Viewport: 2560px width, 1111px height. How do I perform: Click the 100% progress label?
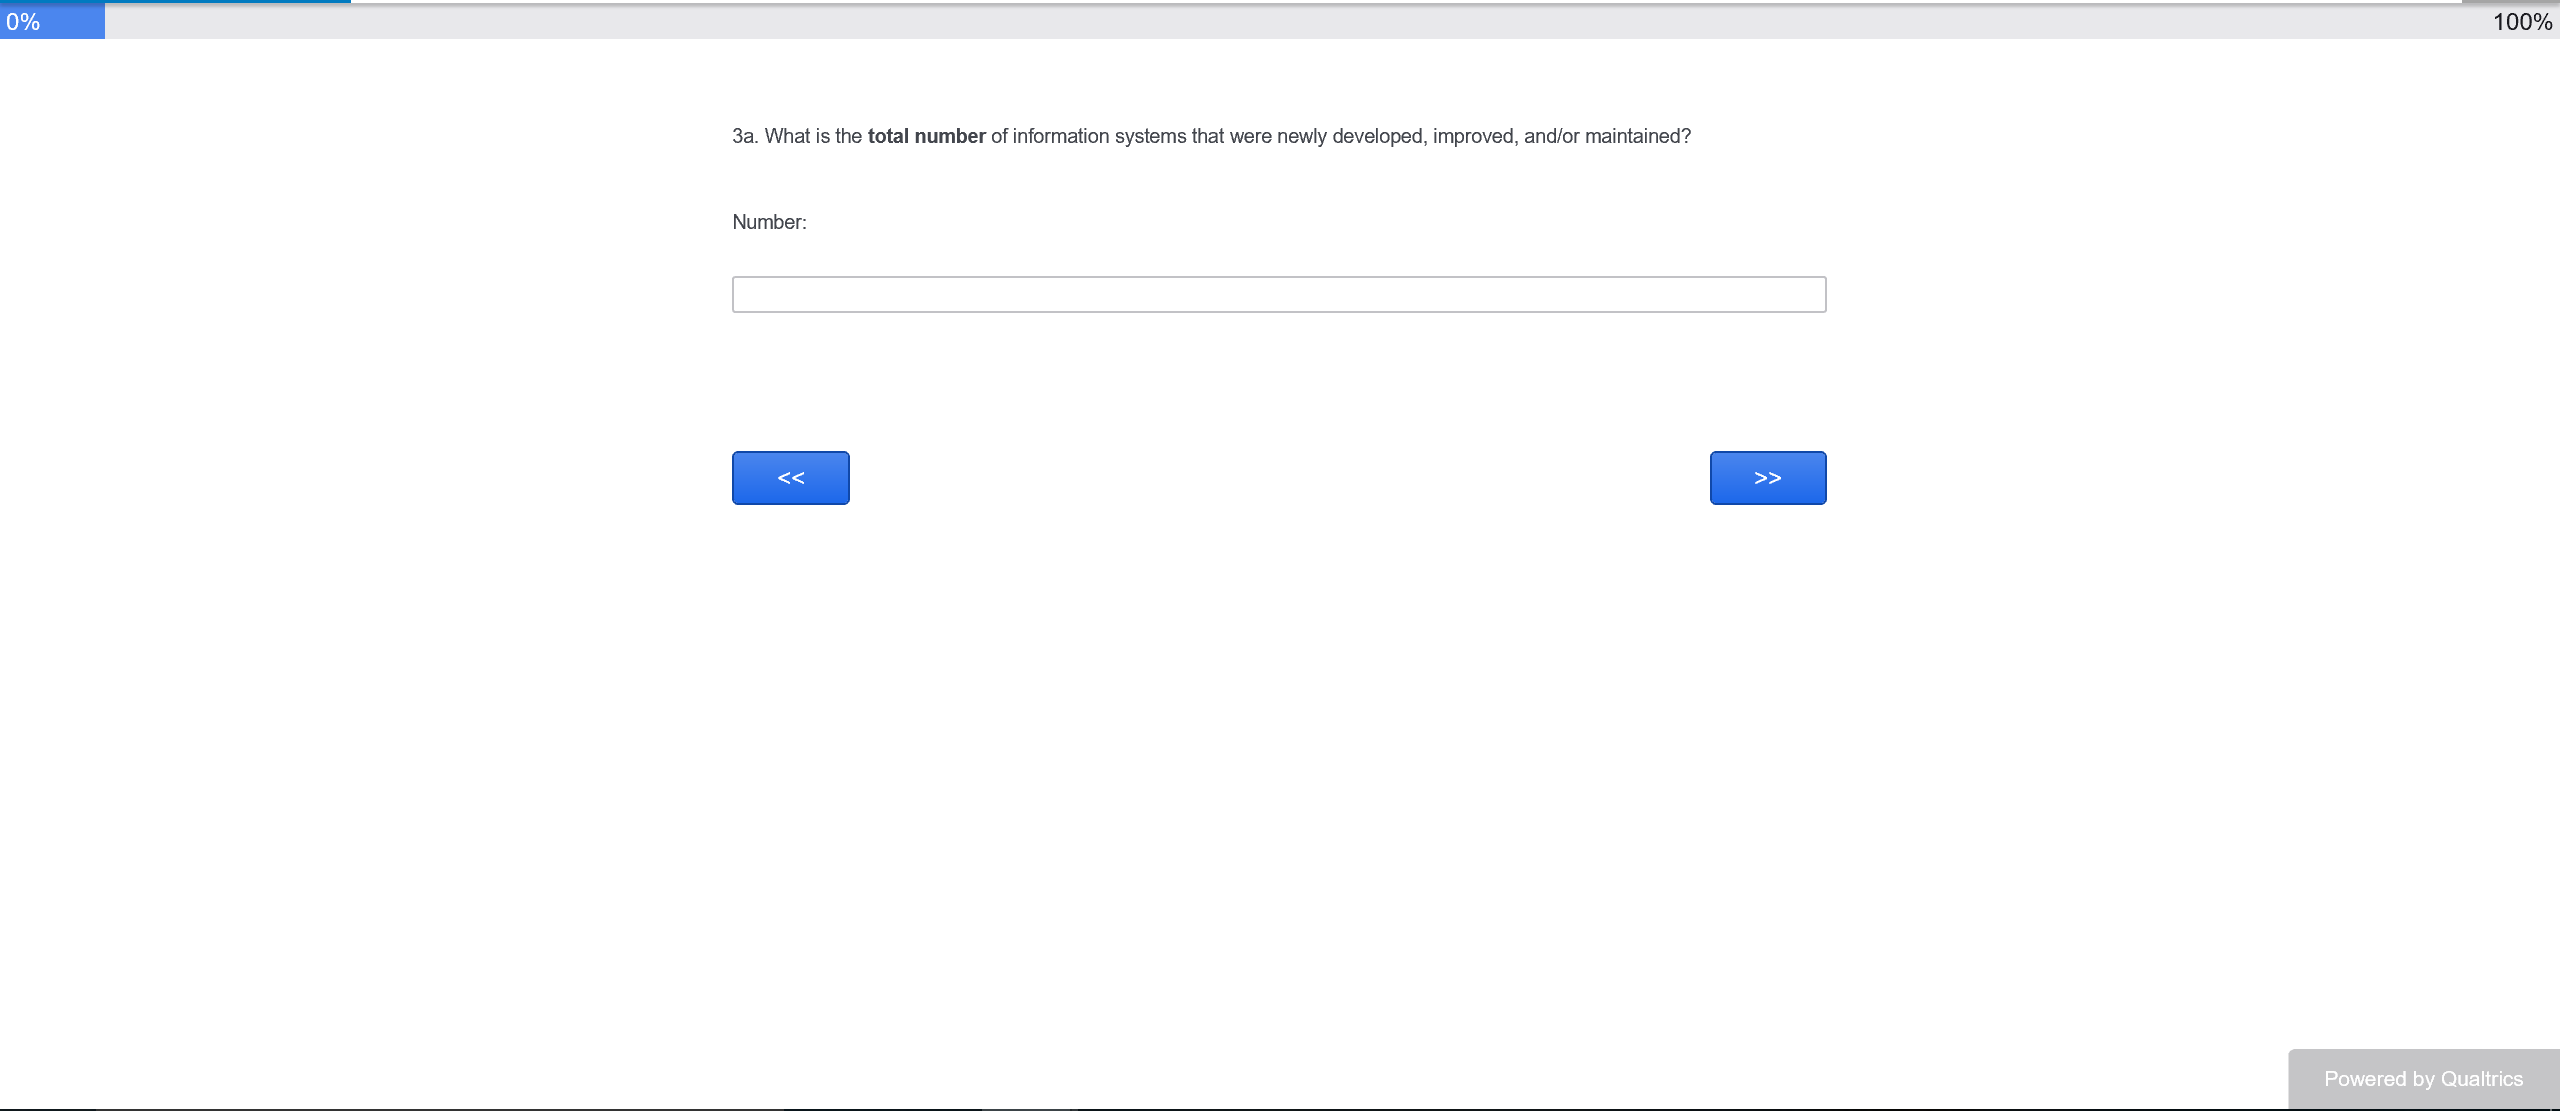tap(2521, 22)
